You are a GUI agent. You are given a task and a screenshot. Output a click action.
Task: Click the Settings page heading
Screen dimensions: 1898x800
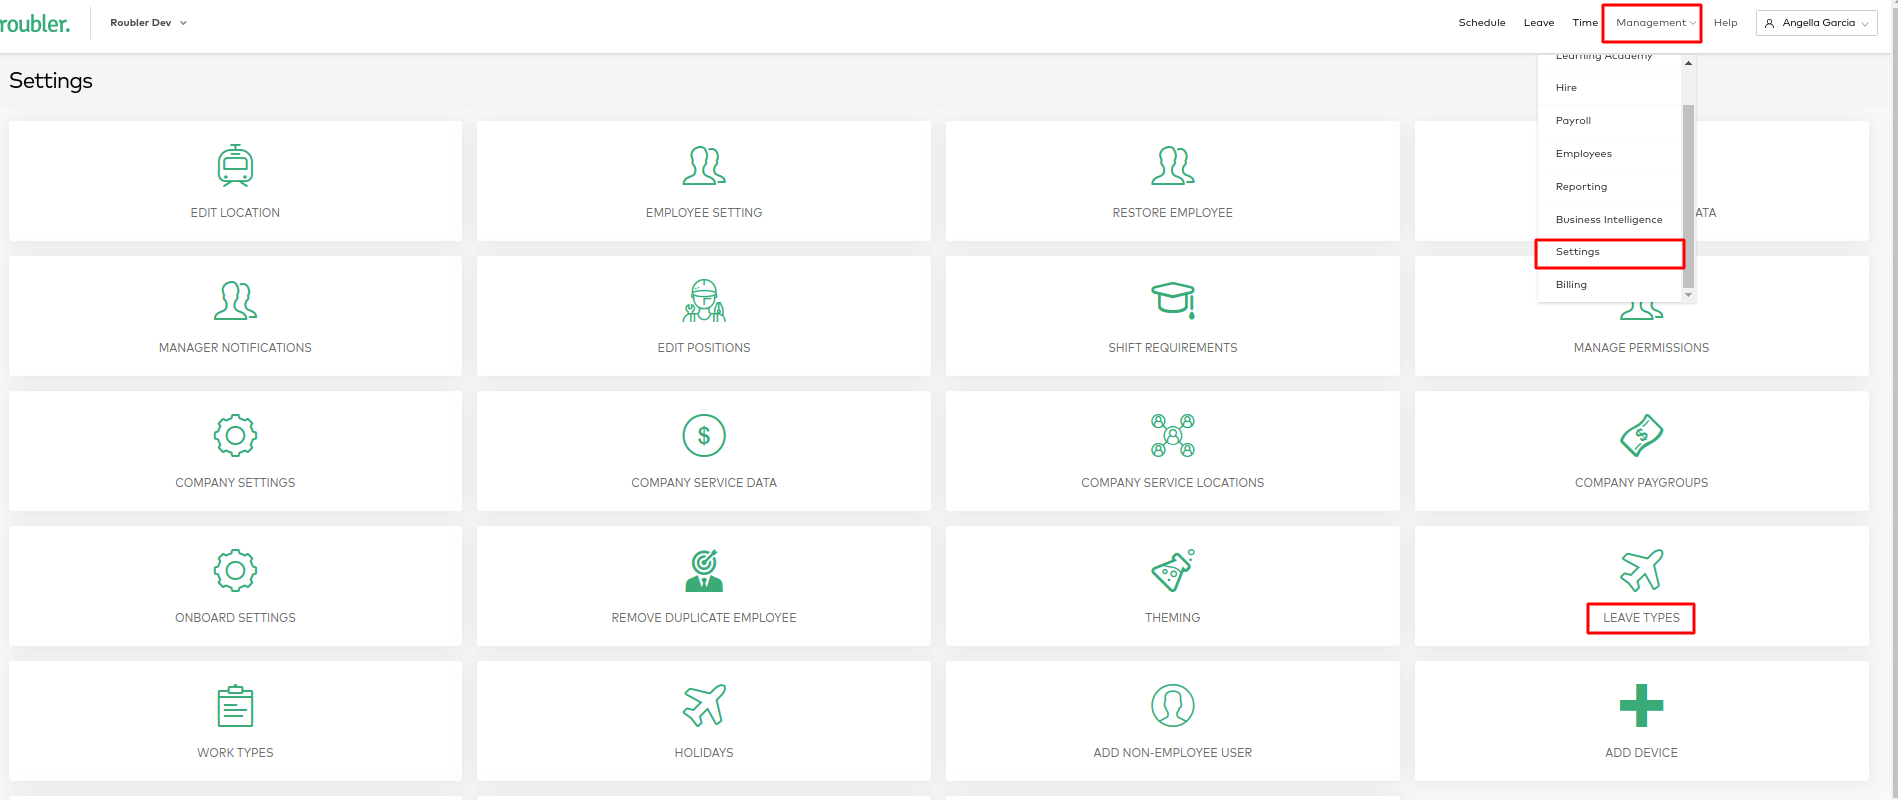[x=51, y=81]
